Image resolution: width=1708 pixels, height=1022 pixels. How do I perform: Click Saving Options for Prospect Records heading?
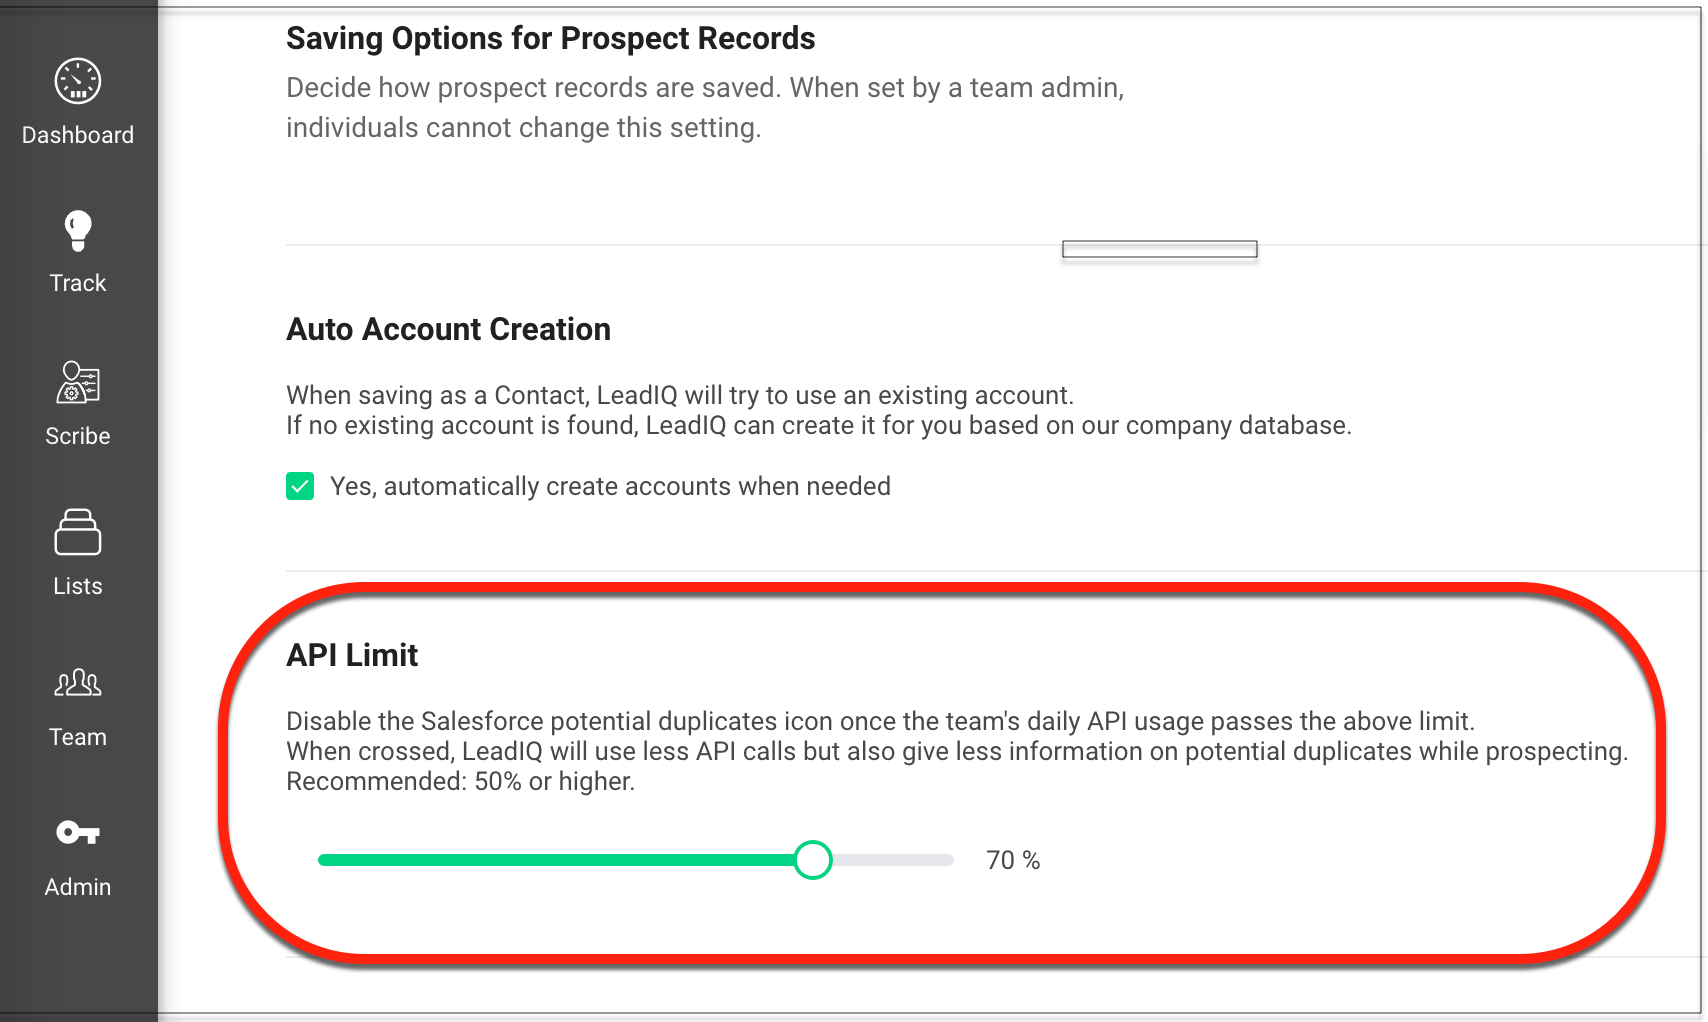point(550,38)
